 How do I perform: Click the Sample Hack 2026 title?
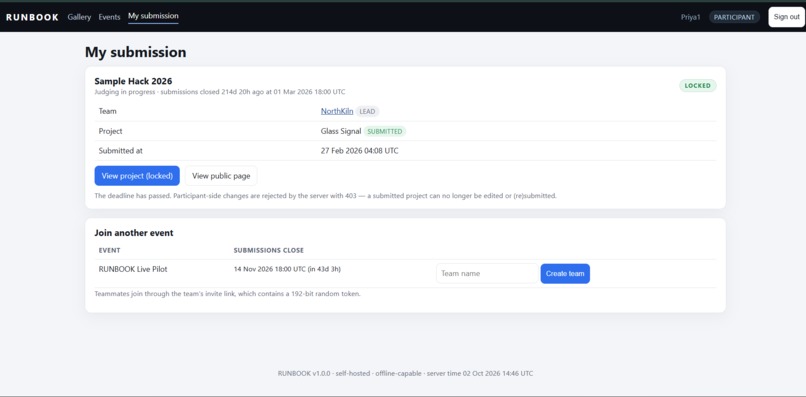(133, 81)
